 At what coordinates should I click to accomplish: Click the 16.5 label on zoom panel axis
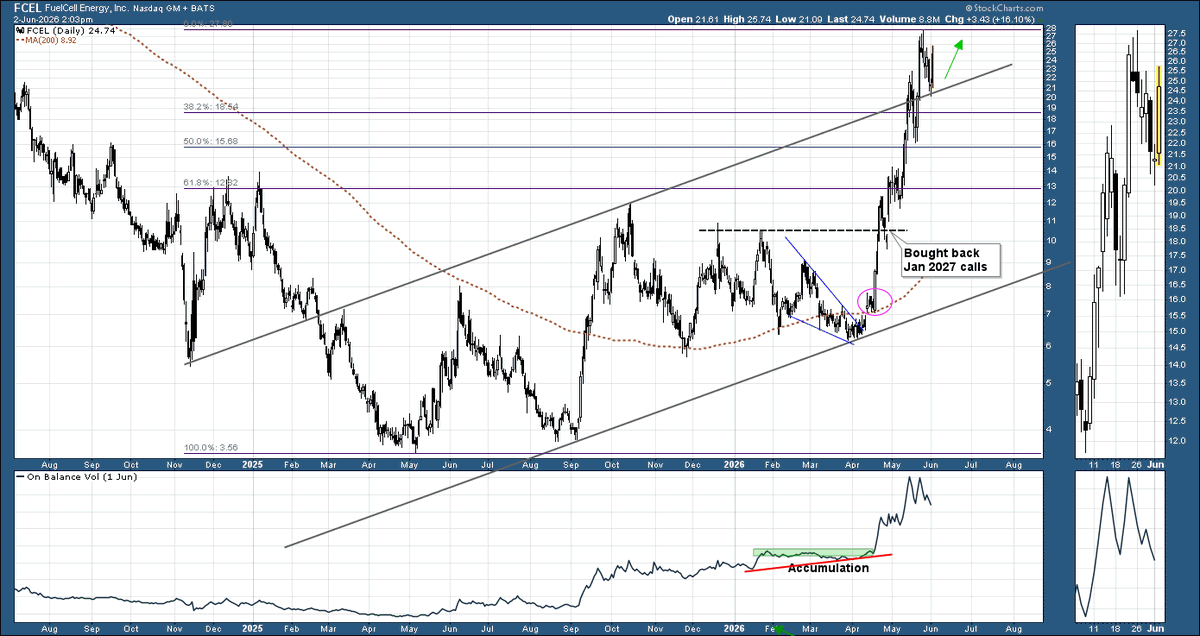tap(1177, 285)
